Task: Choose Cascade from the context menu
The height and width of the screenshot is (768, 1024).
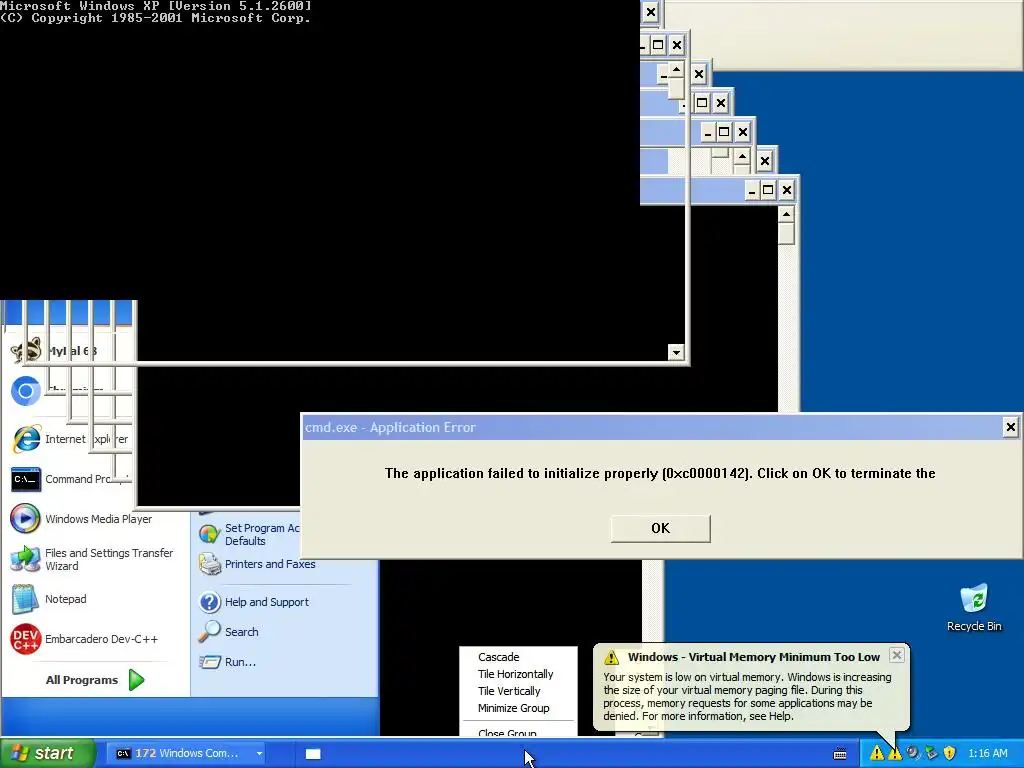Action: pyautogui.click(x=498, y=657)
